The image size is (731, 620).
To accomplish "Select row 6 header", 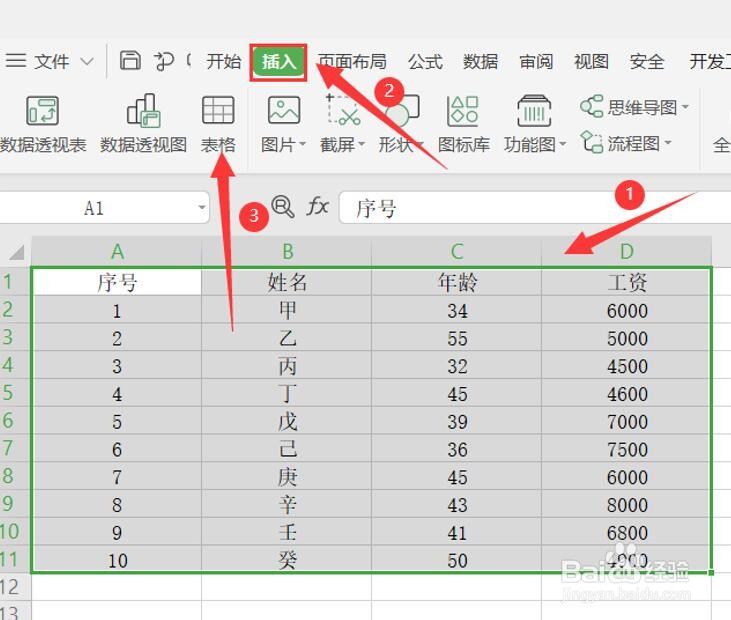I will coord(15,420).
